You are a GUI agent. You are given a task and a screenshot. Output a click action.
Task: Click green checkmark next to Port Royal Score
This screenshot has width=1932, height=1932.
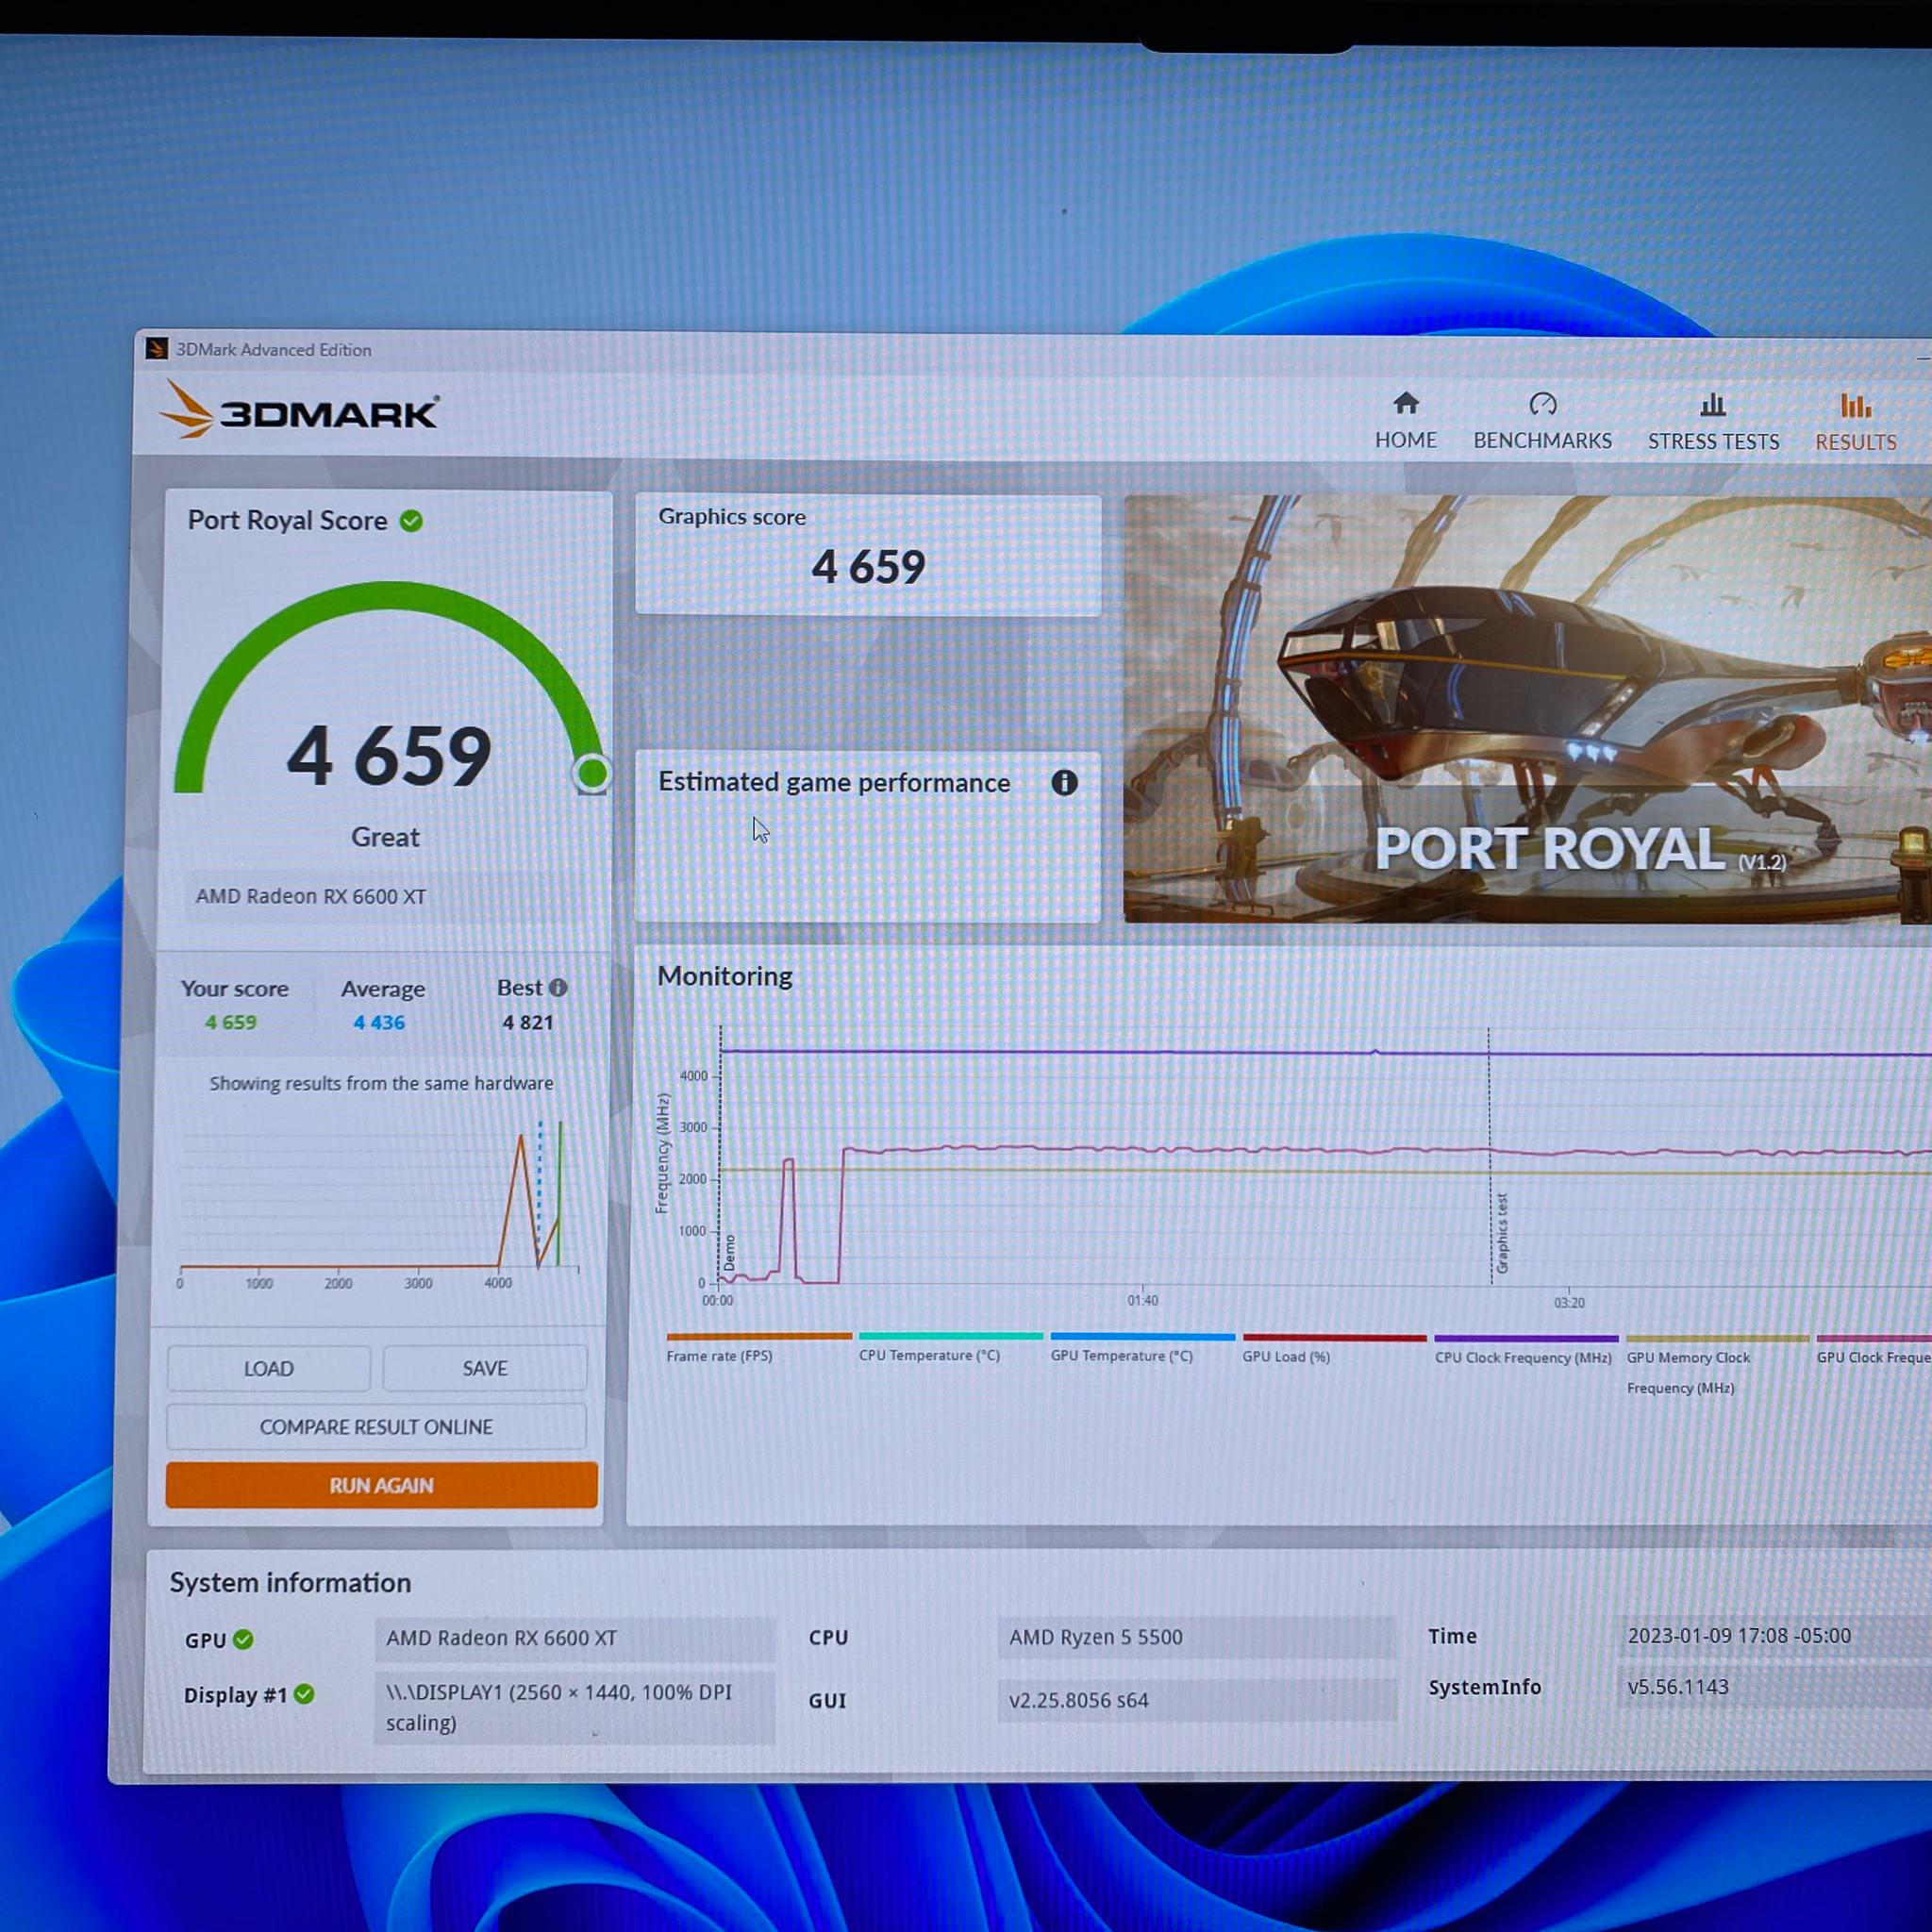click(411, 521)
